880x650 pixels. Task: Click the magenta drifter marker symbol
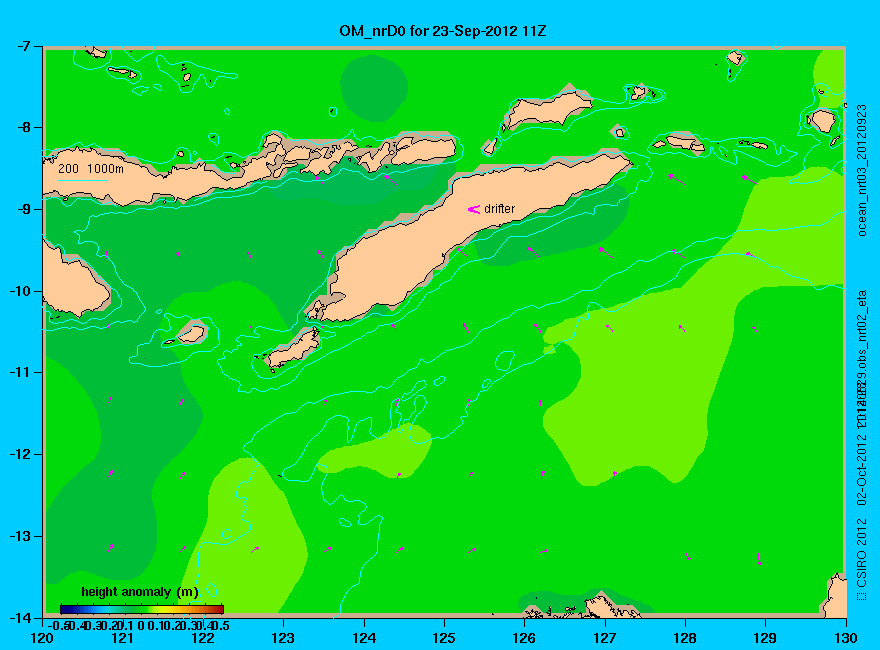tap(474, 209)
